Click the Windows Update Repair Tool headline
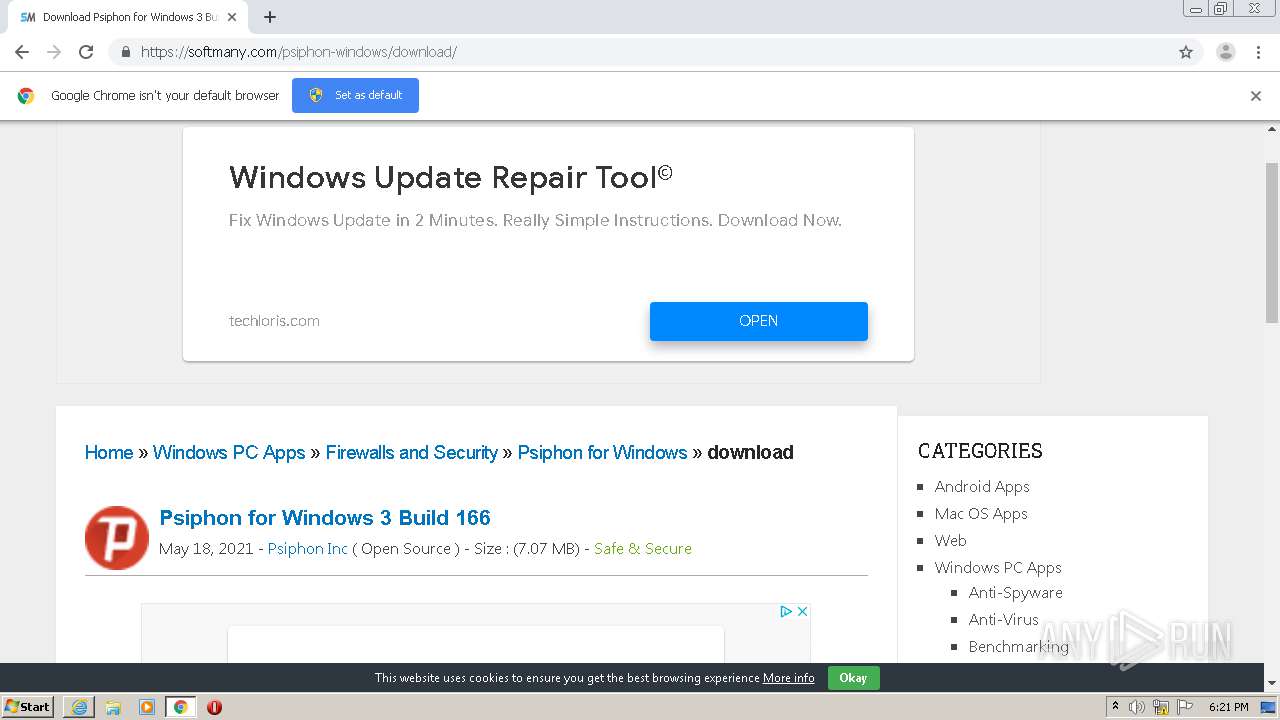The width and height of the screenshot is (1280, 720). coord(451,177)
